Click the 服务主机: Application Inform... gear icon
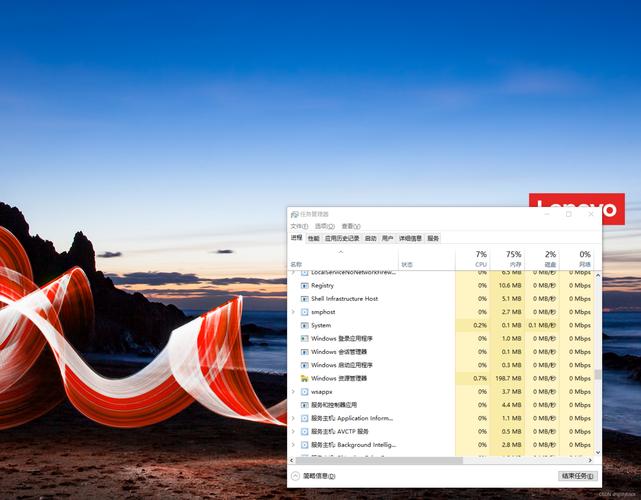The width and height of the screenshot is (641, 500). click(305, 419)
